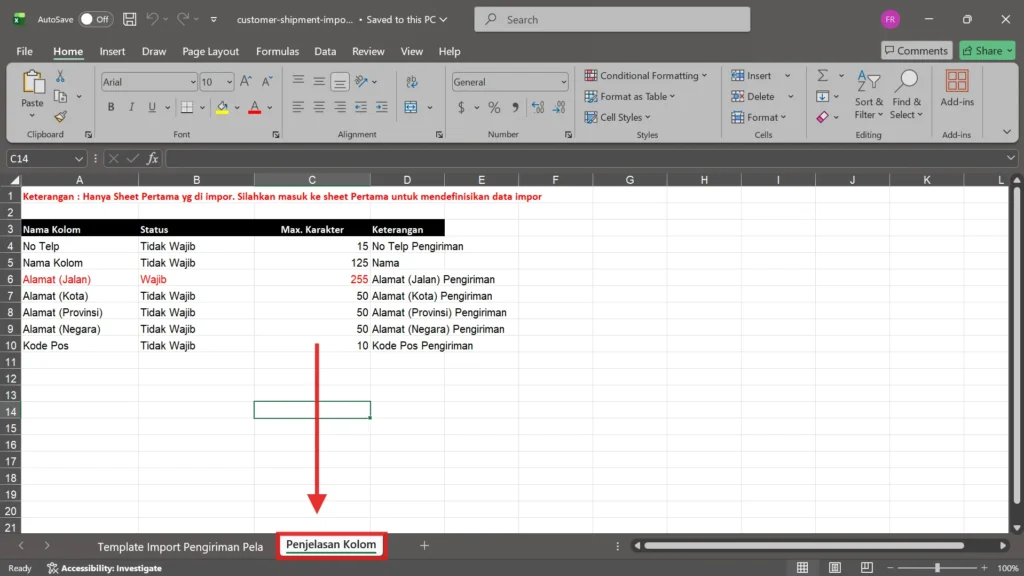1024x576 pixels.
Task: Click the Delete cells button
Action: tap(754, 97)
